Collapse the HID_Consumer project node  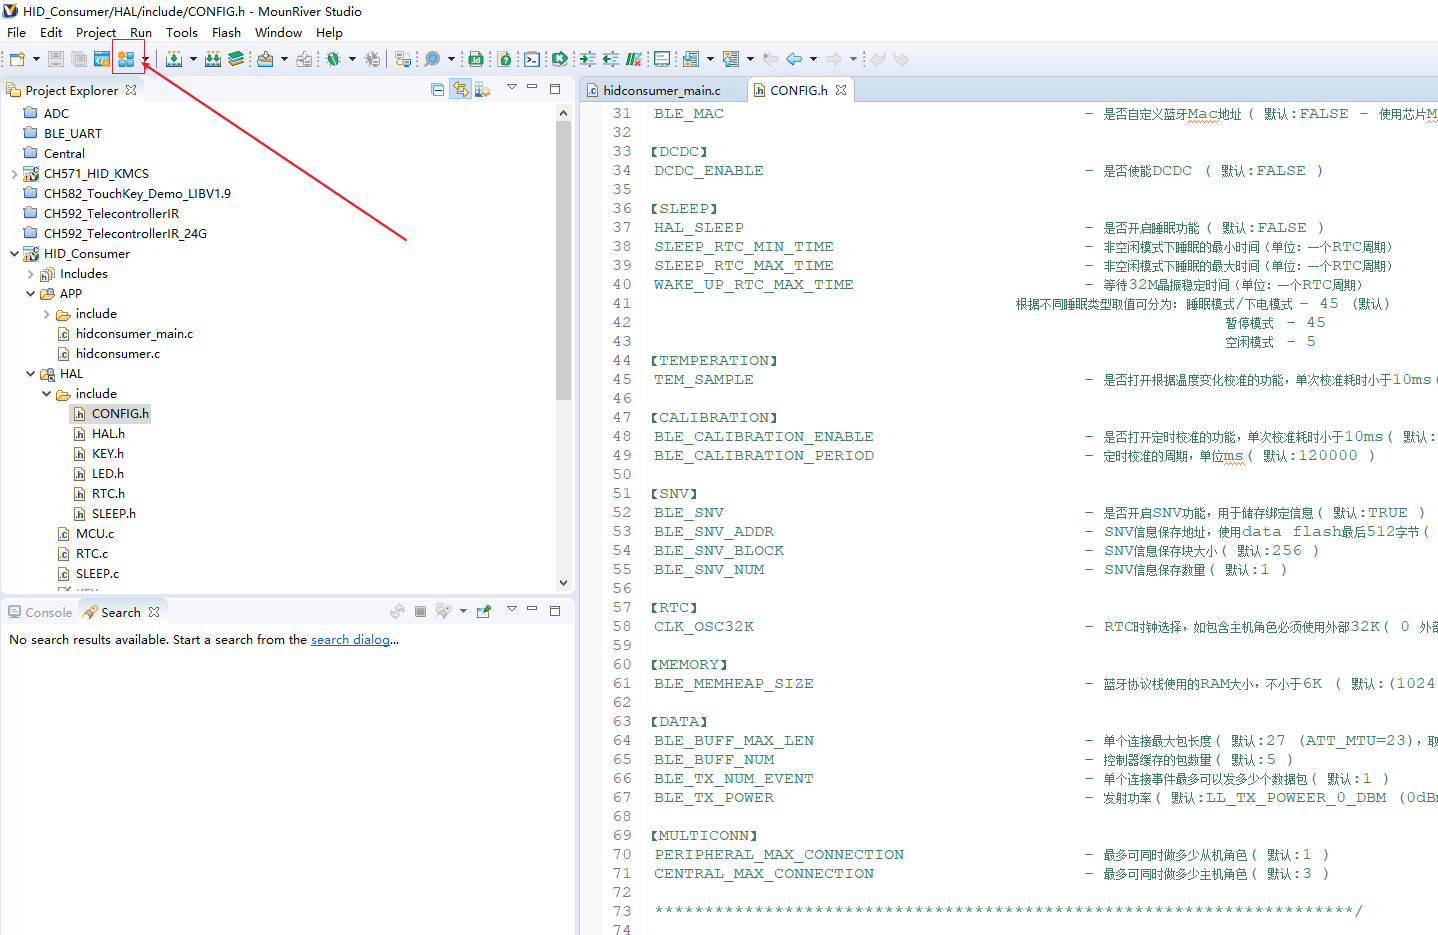pos(14,253)
